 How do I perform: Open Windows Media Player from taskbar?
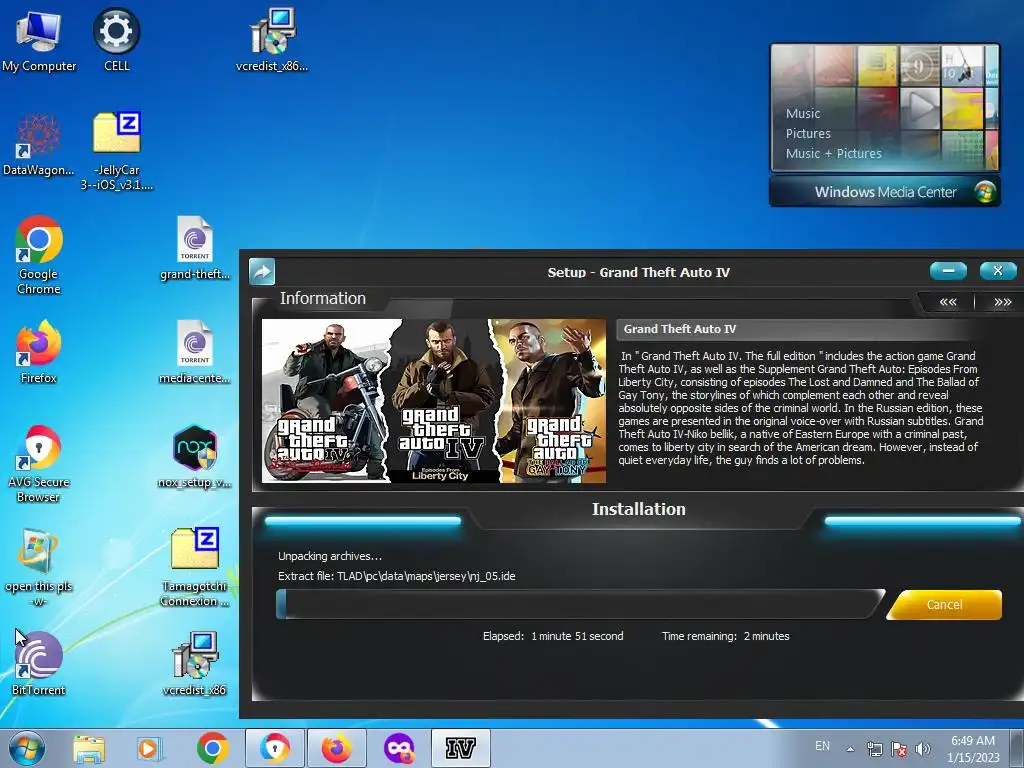[x=149, y=748]
